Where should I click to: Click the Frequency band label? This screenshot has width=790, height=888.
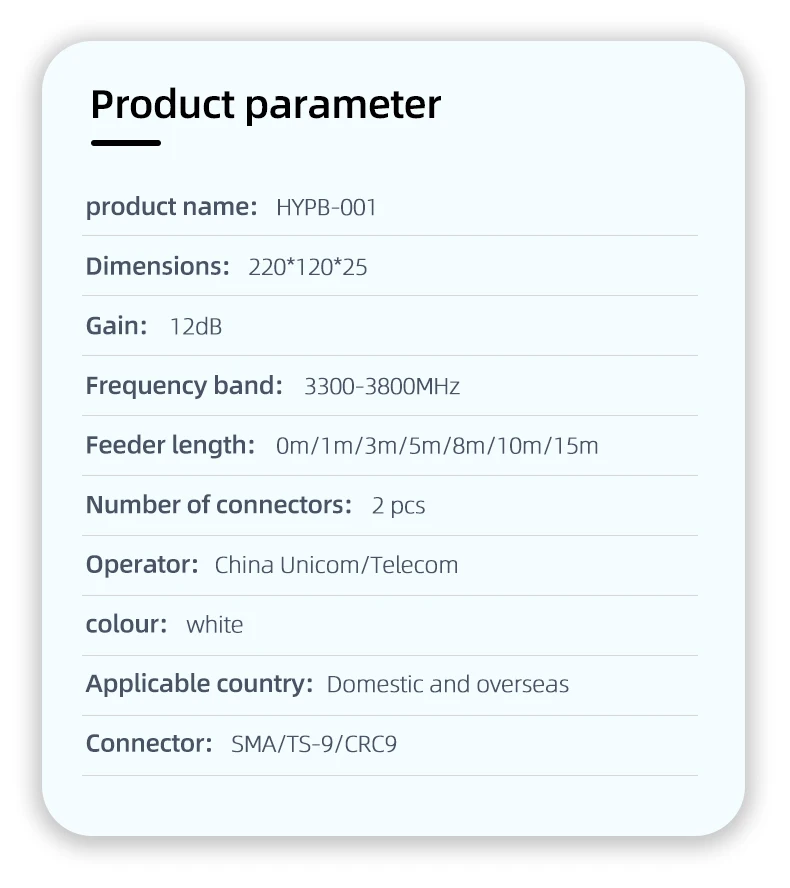(184, 386)
